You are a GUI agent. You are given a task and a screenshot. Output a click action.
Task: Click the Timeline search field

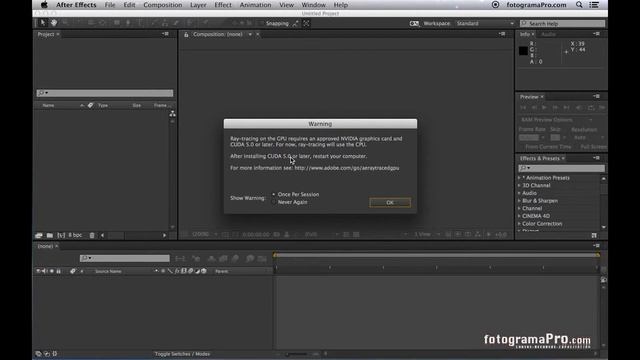pyautogui.click(x=124, y=258)
